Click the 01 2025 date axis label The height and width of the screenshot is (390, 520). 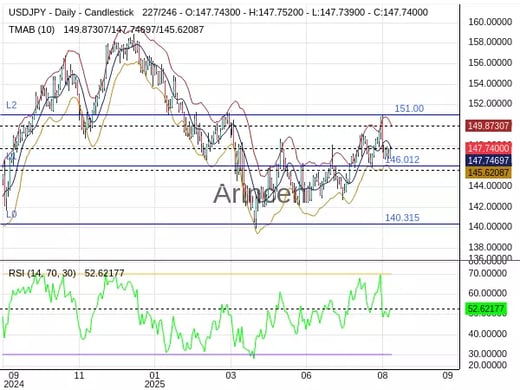tap(154, 380)
